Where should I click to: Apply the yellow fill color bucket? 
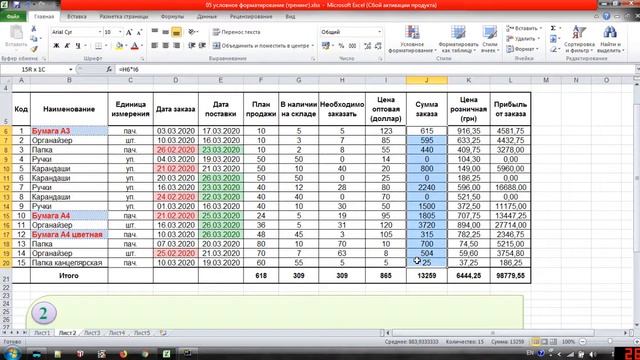coord(119,46)
